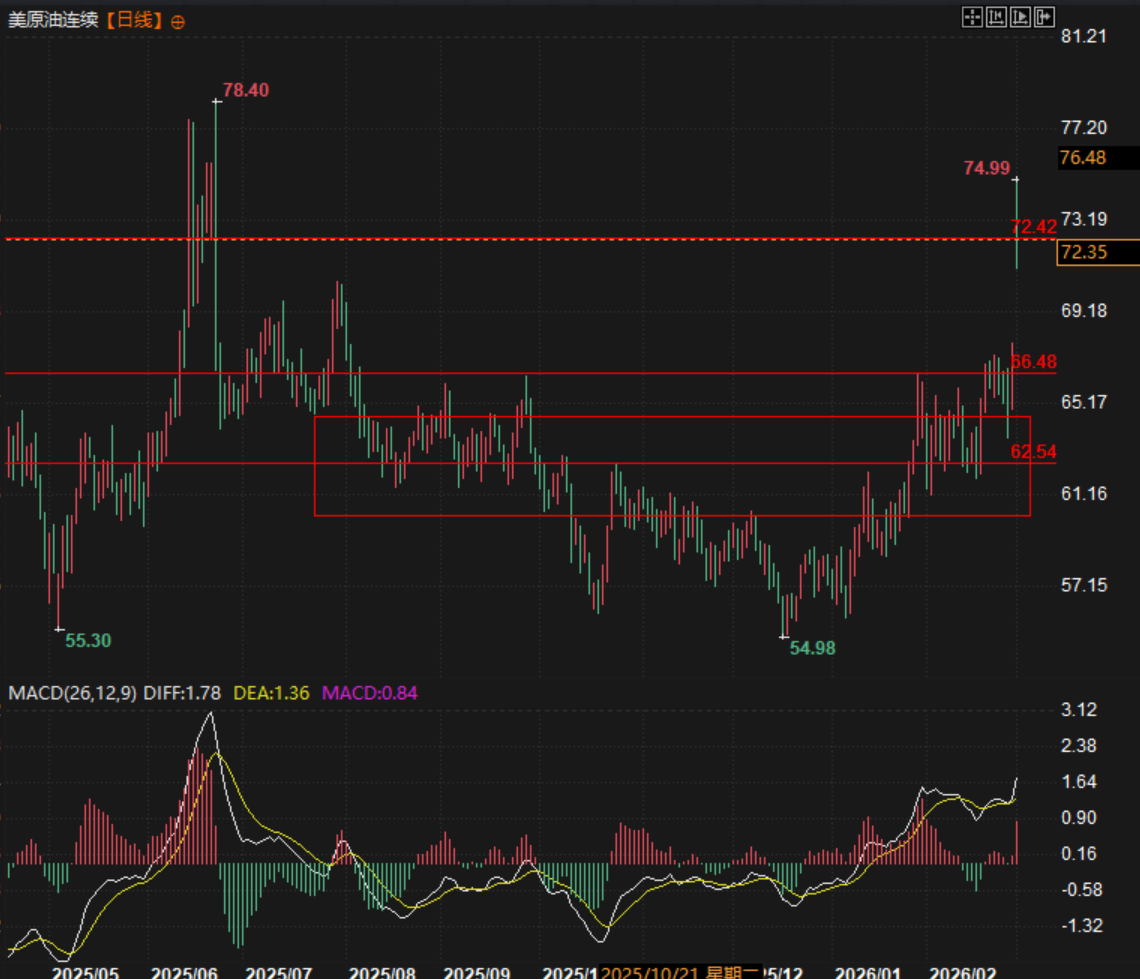Click the 55.30 low price label
Viewport: 1140px width, 979px height.
88,640
